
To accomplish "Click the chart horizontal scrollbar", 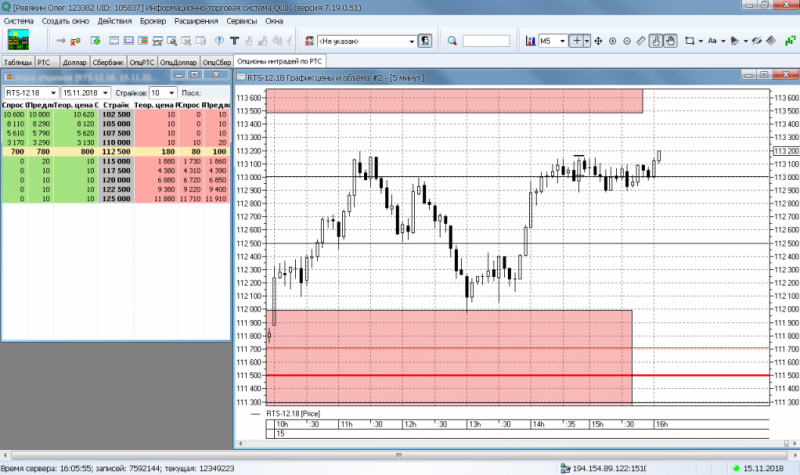I will point(516,443).
